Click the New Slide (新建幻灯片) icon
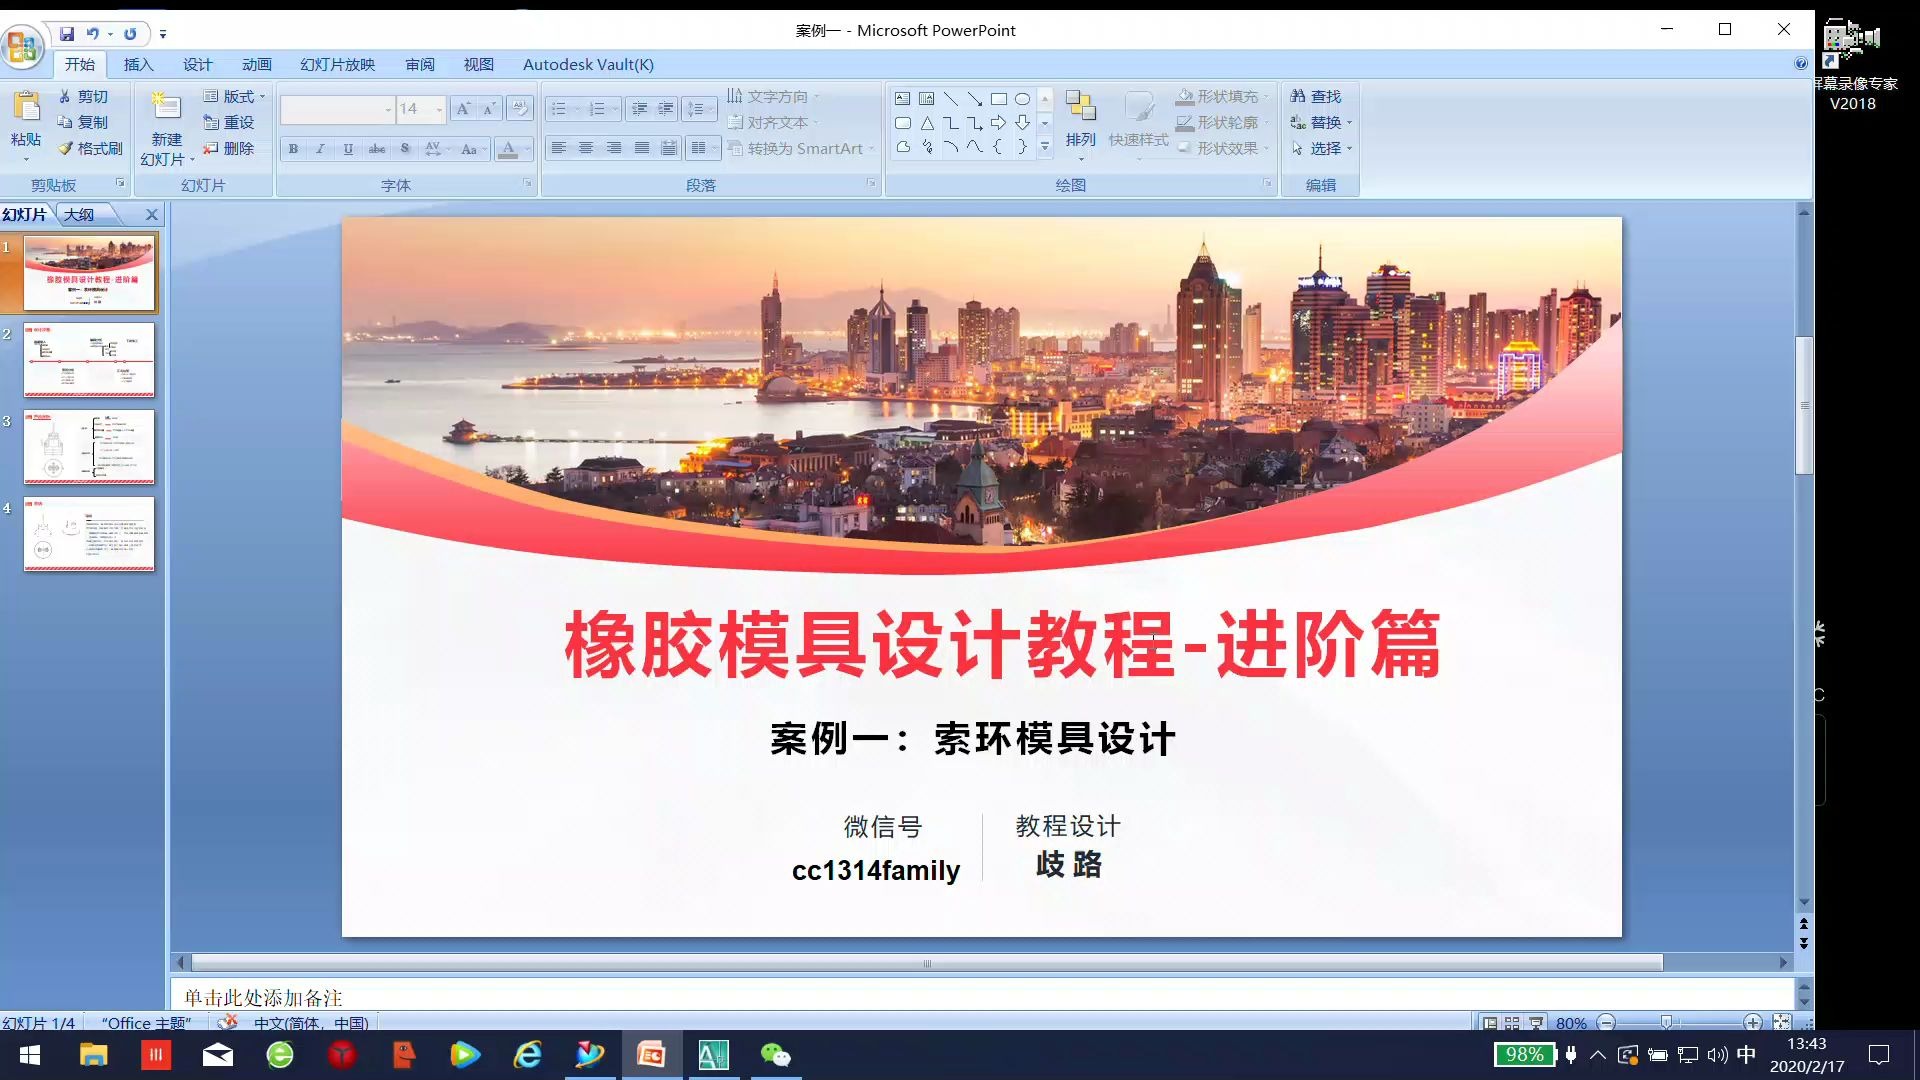Viewport: 1920px width, 1080px height. [166, 107]
